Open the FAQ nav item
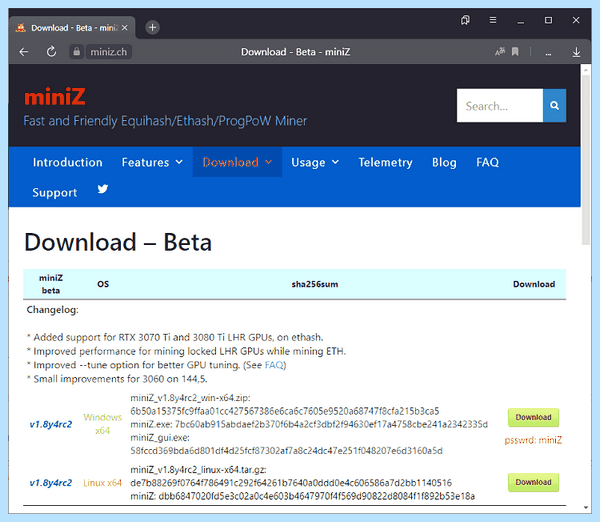 click(487, 162)
